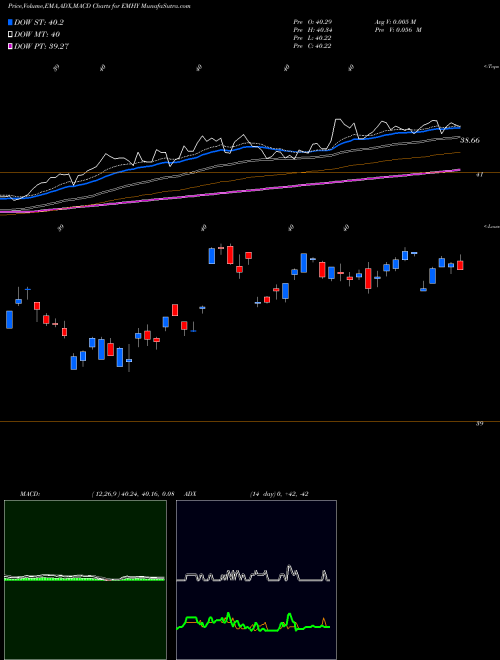
Task: Click the '<Tops' marker label at the right edge
Action: coord(491,67)
